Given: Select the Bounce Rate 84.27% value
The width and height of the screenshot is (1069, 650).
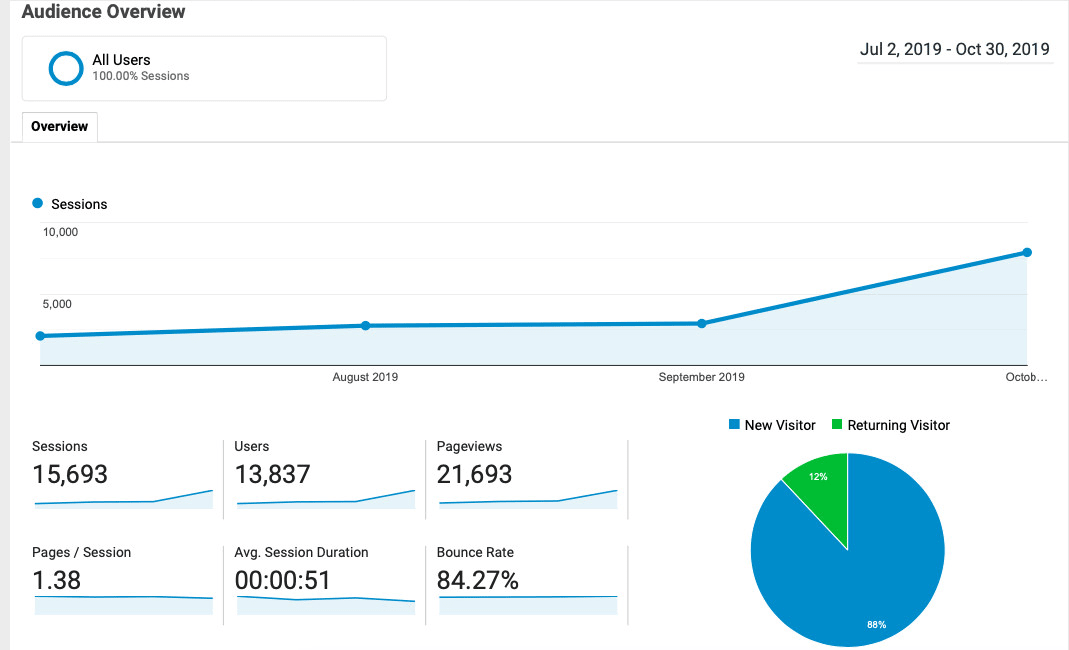Looking at the screenshot, I should (x=477, y=580).
